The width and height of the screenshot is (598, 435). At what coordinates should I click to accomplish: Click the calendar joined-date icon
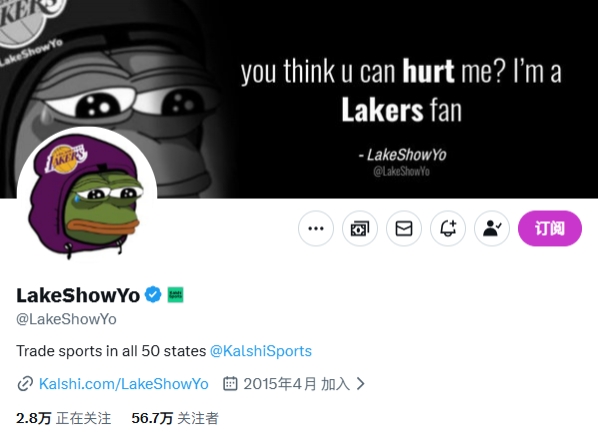[230, 384]
